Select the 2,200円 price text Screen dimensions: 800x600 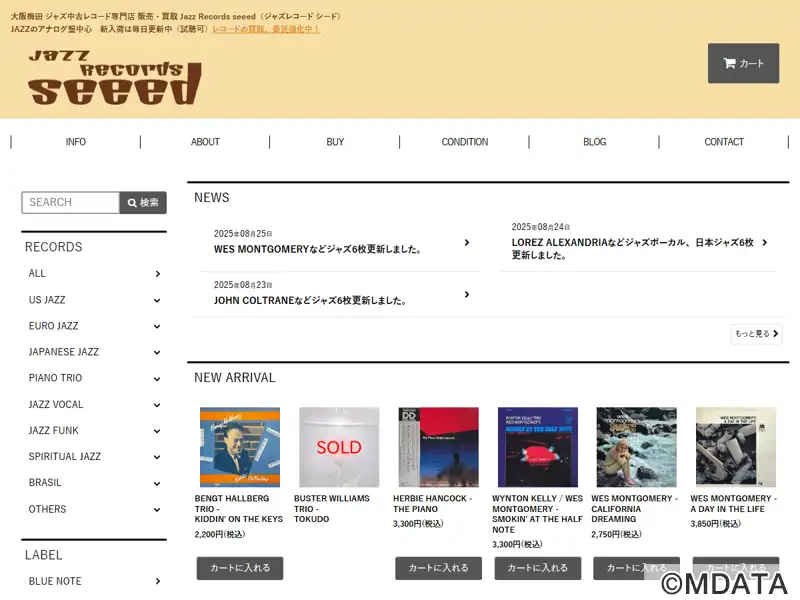(x=220, y=534)
